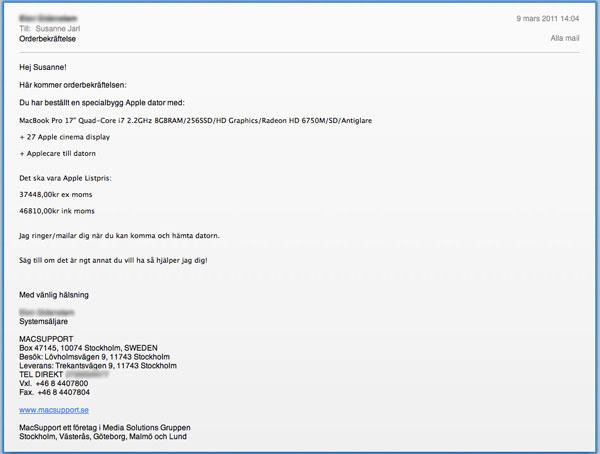Click the line 'Här kommer orderbekräftelsen:'
This screenshot has width=600, height=454.
73,85
